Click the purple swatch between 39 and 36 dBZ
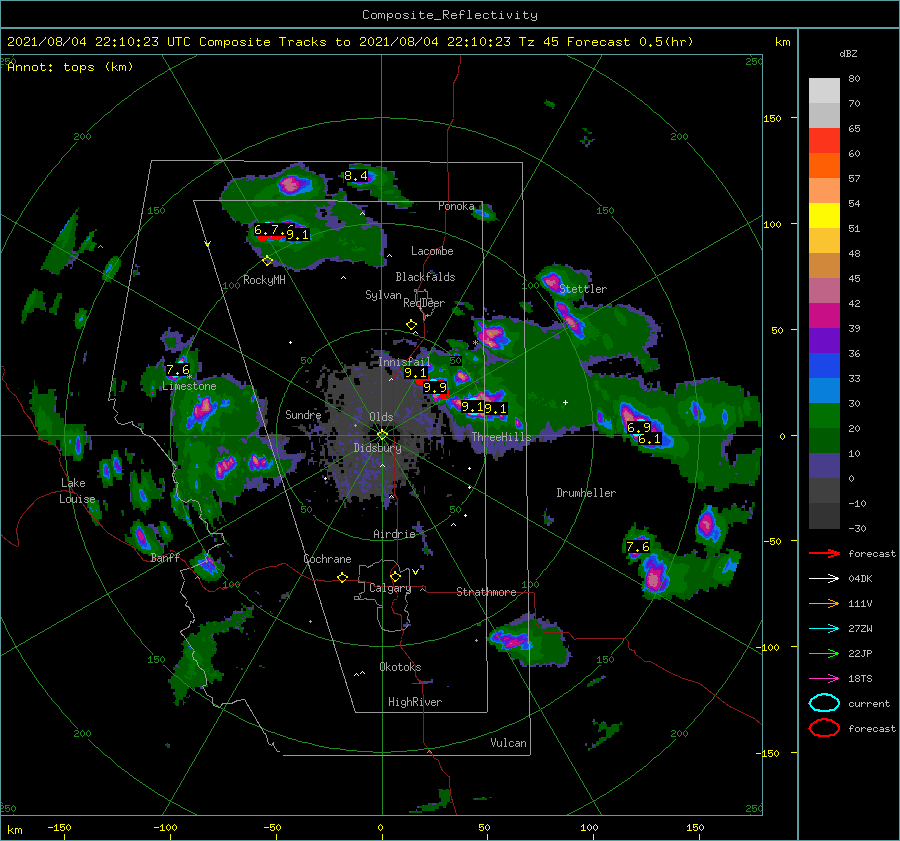The width and height of the screenshot is (900, 841). tap(824, 340)
